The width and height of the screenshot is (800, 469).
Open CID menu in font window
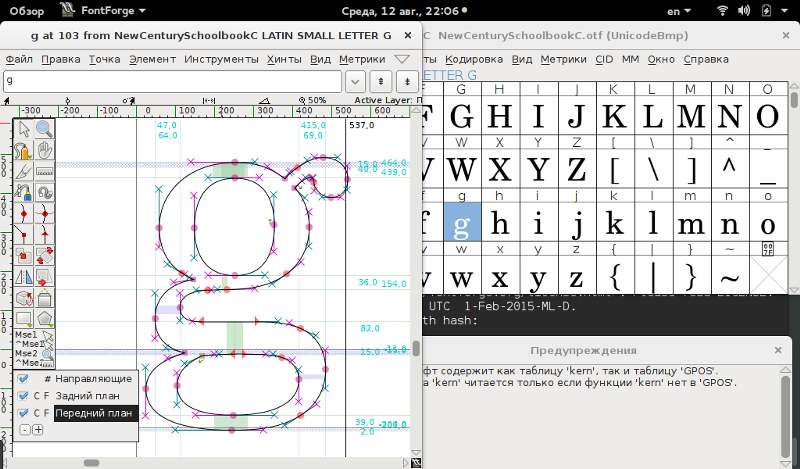[604, 59]
